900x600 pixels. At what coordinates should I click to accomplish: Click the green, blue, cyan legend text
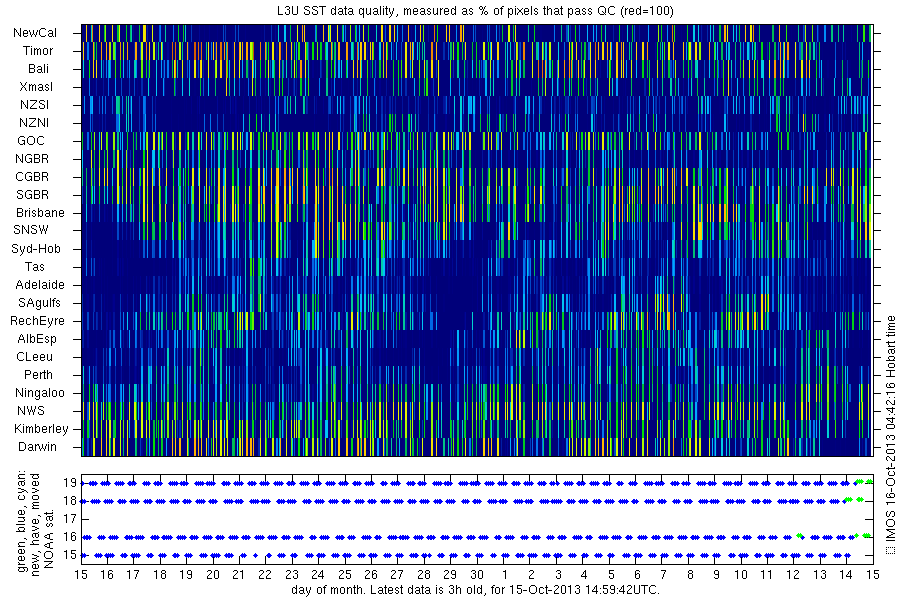22,522
